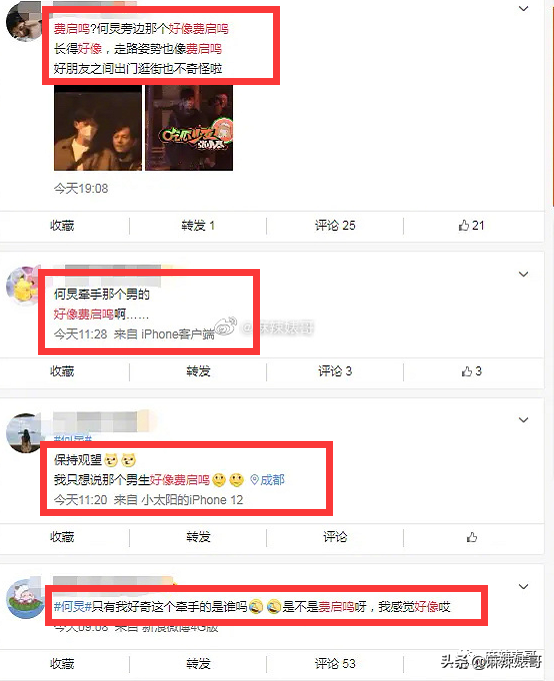The width and height of the screenshot is (554, 681).
Task: Open 评论 25 comments on first post
Action: pyautogui.click(x=335, y=226)
